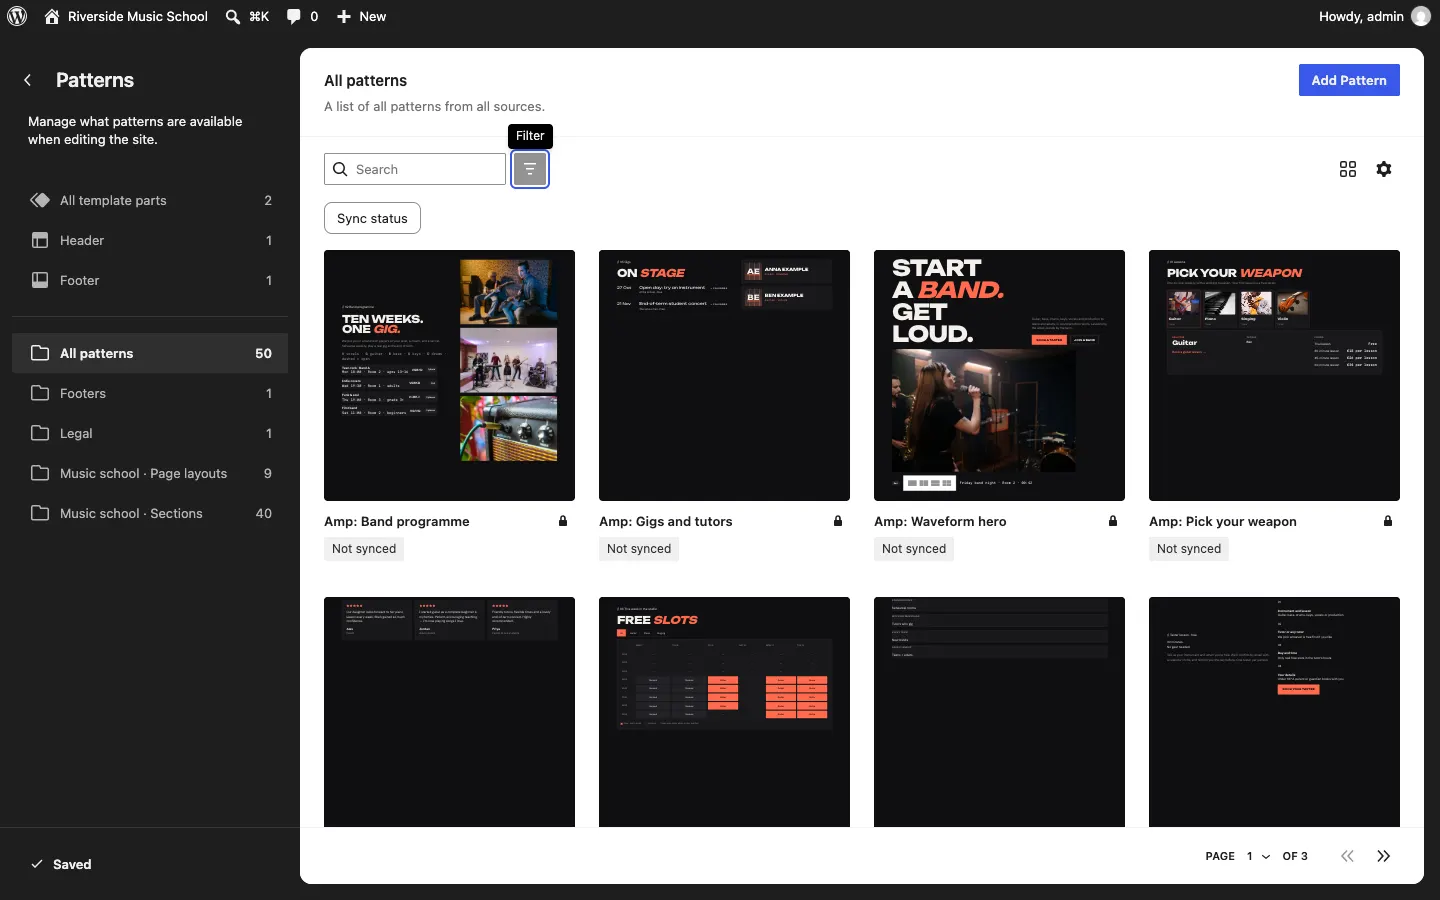The height and width of the screenshot is (900, 1440).
Task: Open Amp: Pick your weapon thumbnail
Action: click(x=1274, y=375)
